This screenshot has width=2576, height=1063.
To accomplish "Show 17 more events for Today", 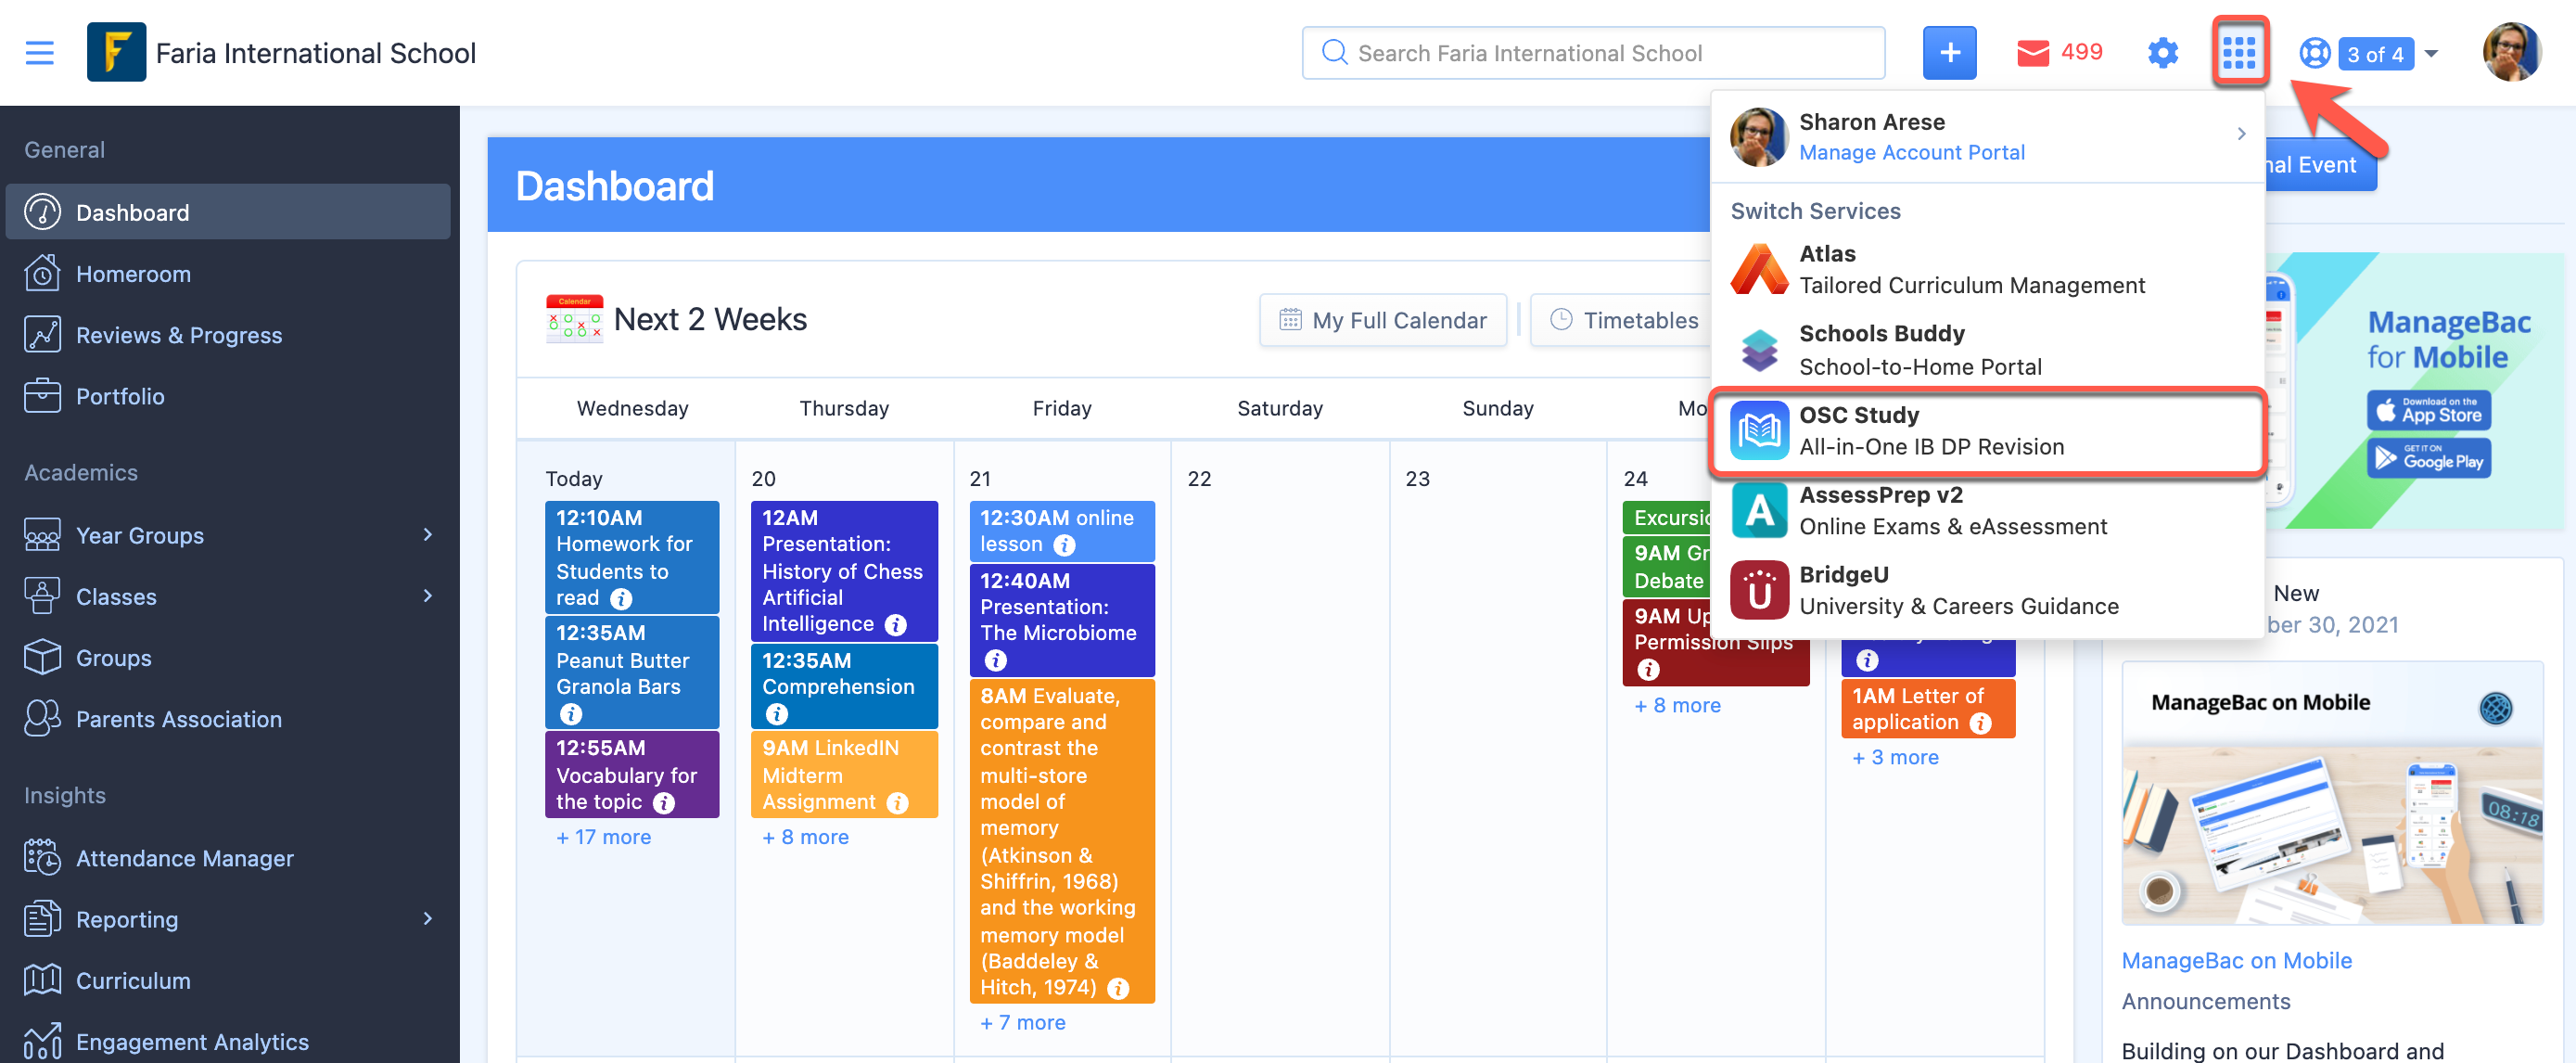I will coord(603,837).
